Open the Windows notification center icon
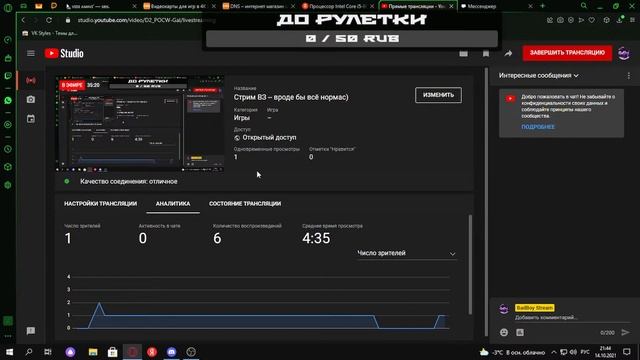This screenshot has height=360, width=640. coord(627,352)
